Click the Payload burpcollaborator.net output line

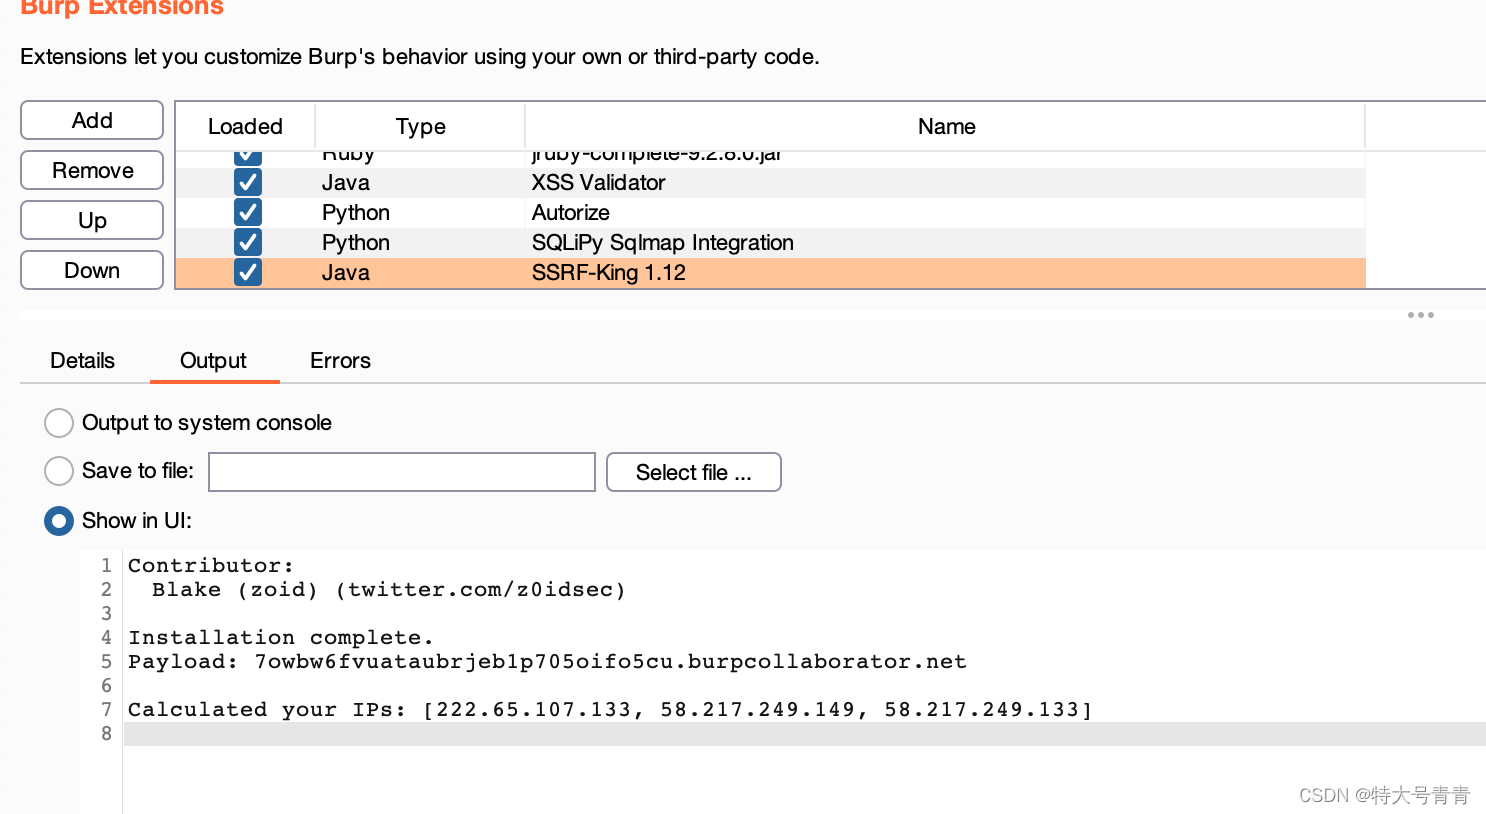coord(547,662)
